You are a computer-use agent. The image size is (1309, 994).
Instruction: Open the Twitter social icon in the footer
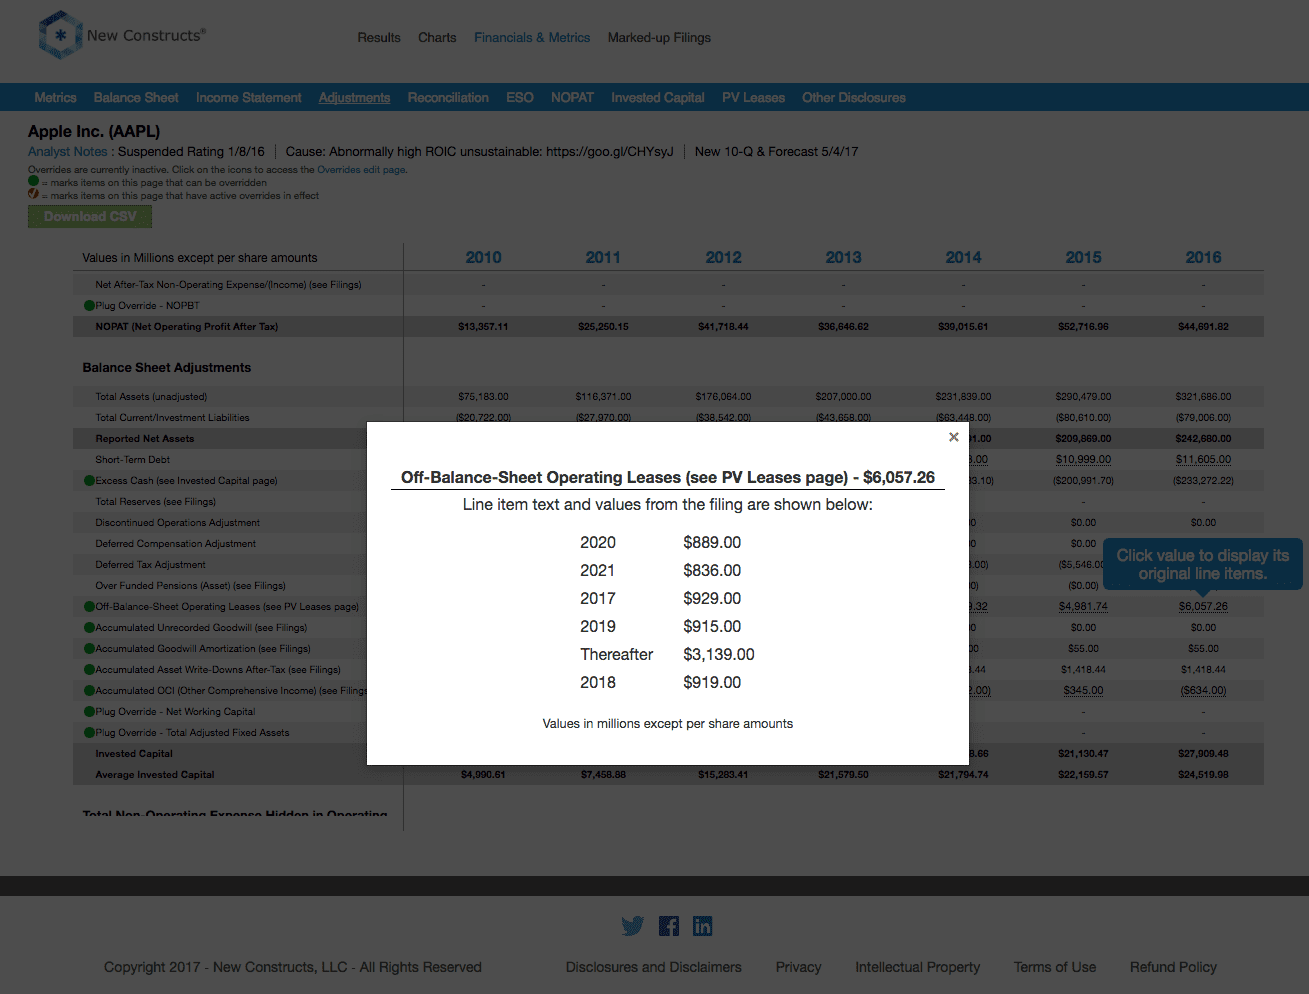coord(633,926)
